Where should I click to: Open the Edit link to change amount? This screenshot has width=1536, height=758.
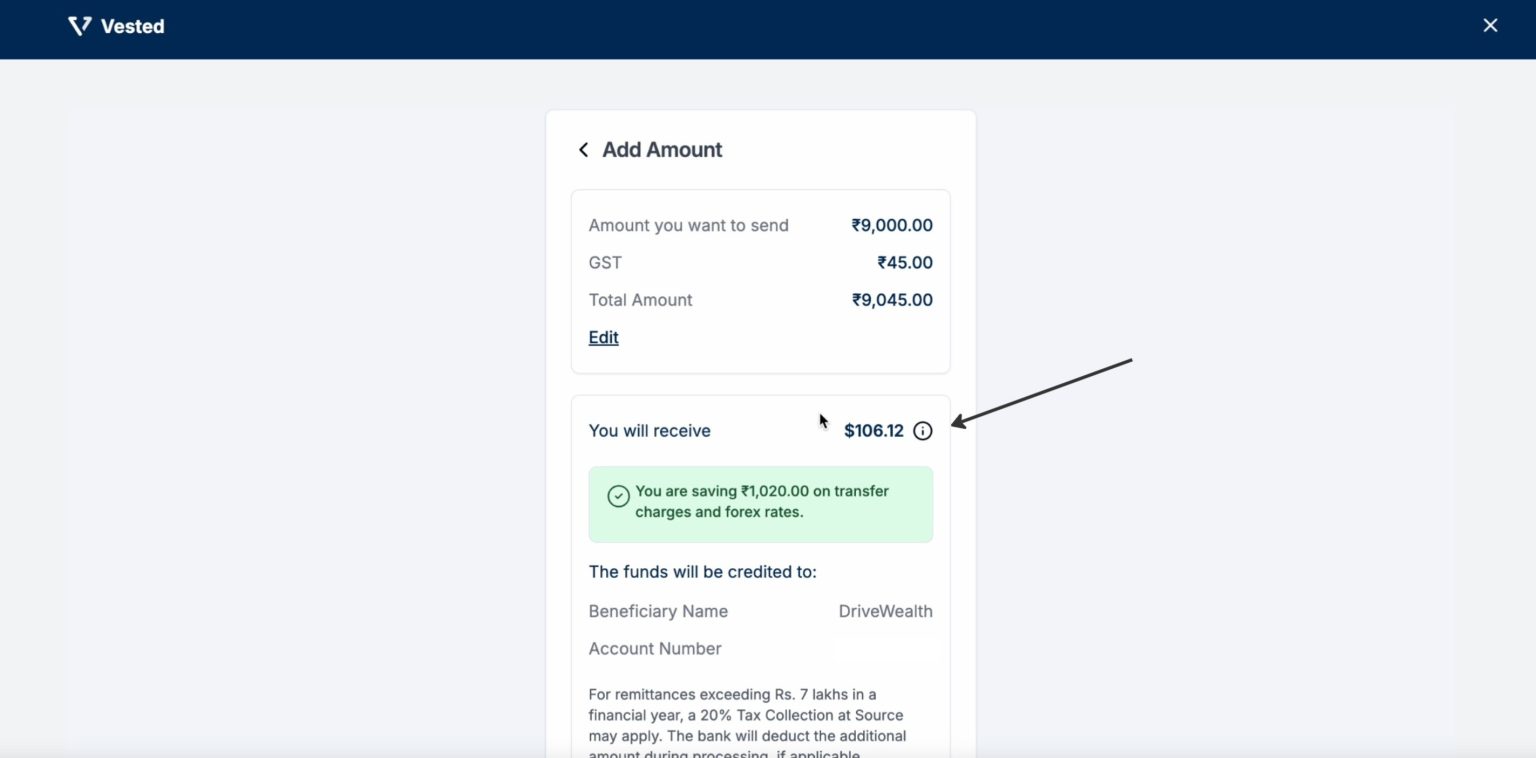coord(603,337)
